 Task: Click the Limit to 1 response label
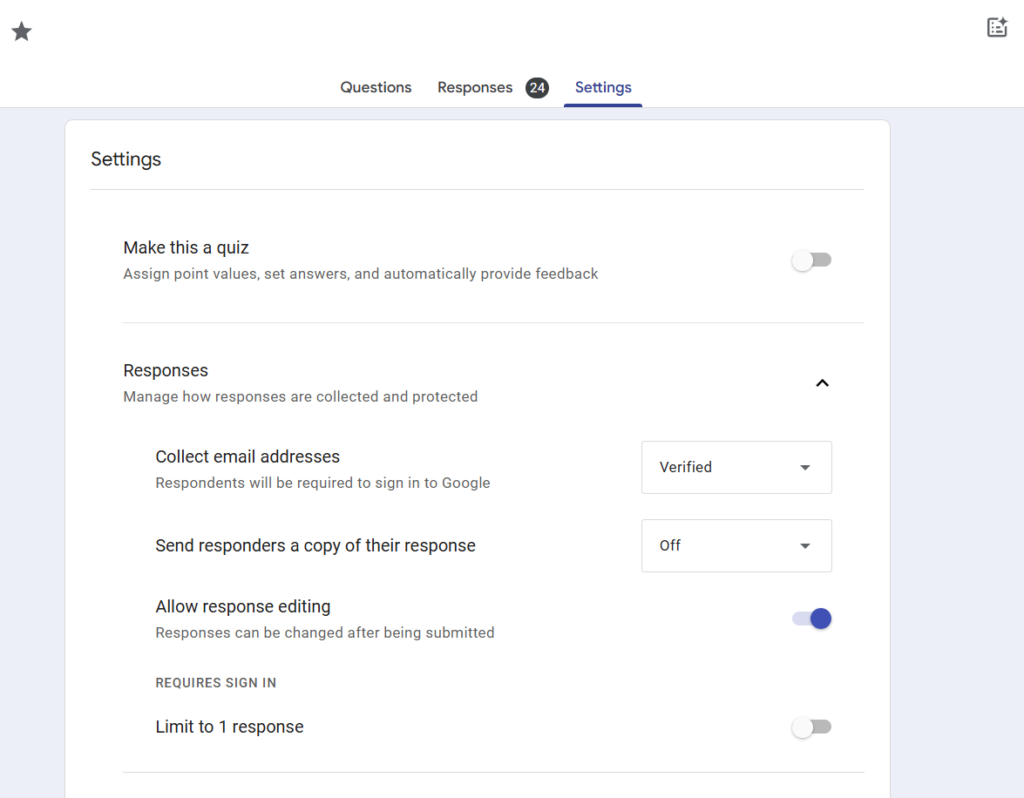click(x=229, y=727)
